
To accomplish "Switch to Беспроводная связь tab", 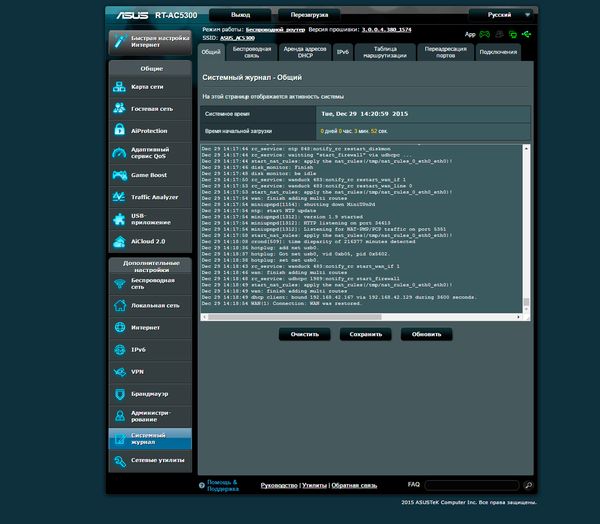I will [x=251, y=52].
